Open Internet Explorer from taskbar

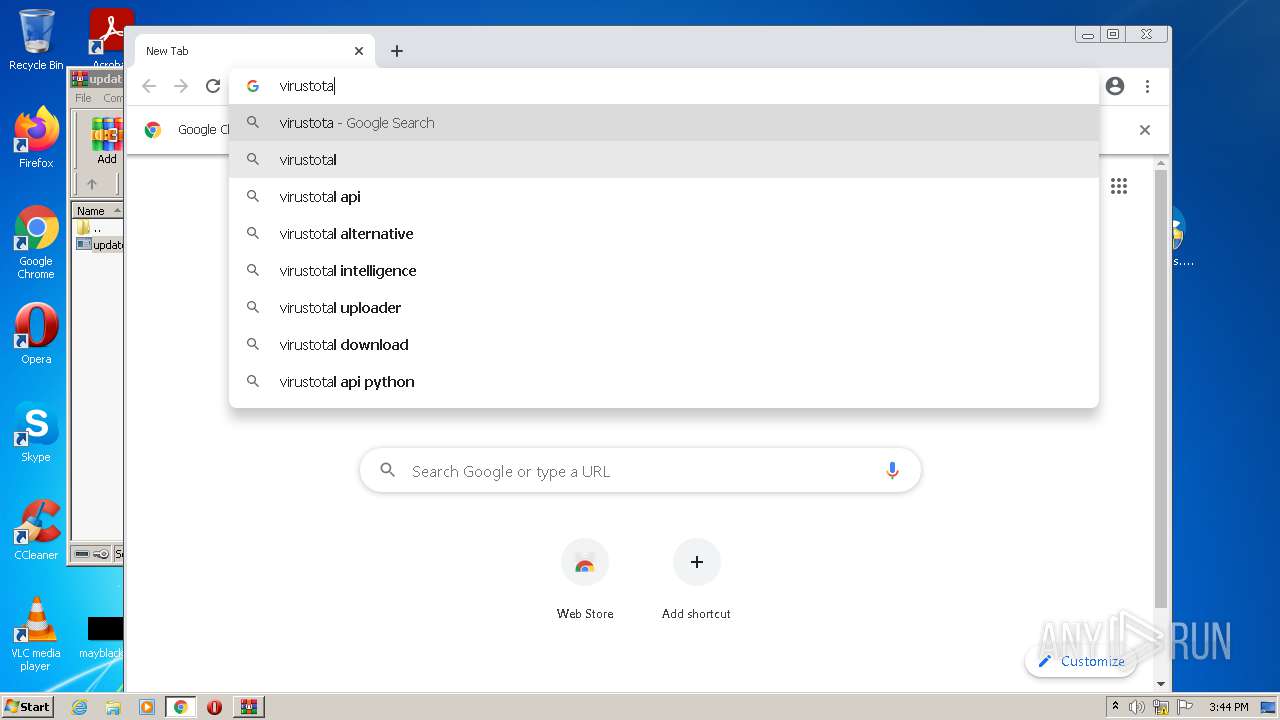(x=80, y=707)
